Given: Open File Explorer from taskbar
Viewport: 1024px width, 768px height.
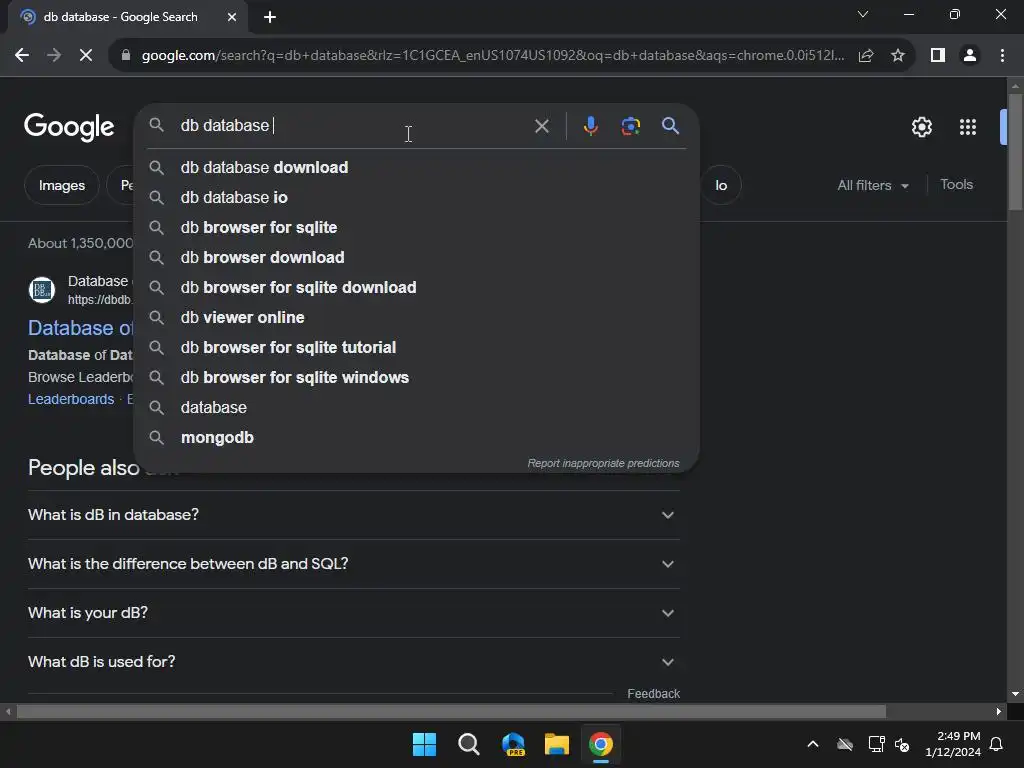Looking at the screenshot, I should [557, 744].
